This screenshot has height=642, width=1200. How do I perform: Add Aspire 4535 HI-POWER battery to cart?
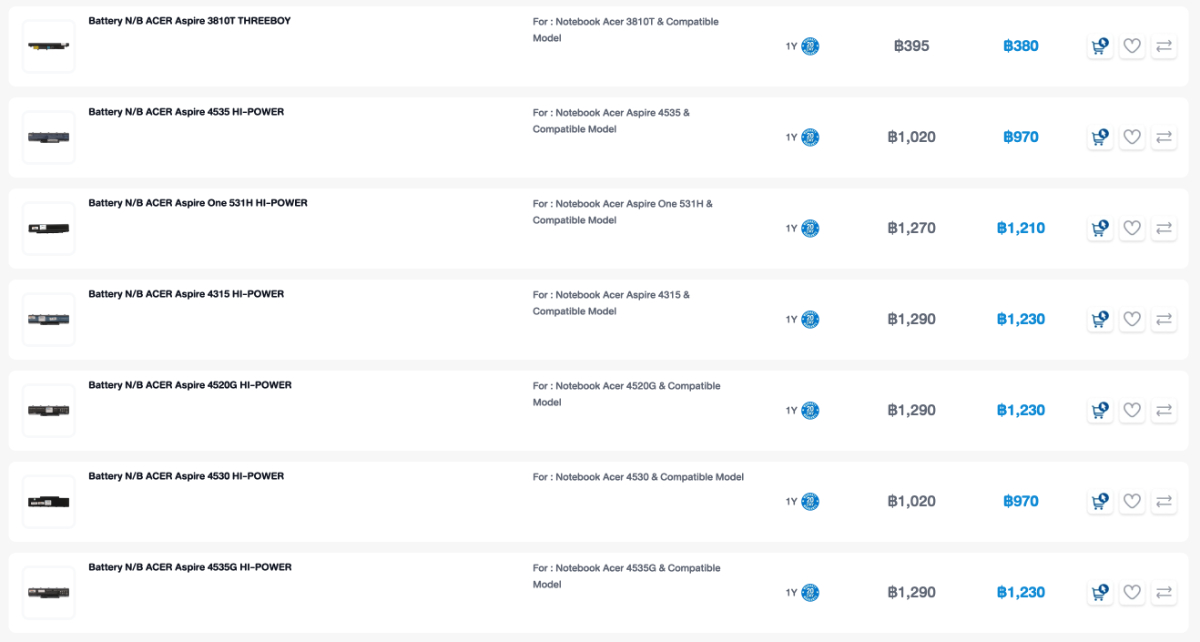click(x=1100, y=137)
